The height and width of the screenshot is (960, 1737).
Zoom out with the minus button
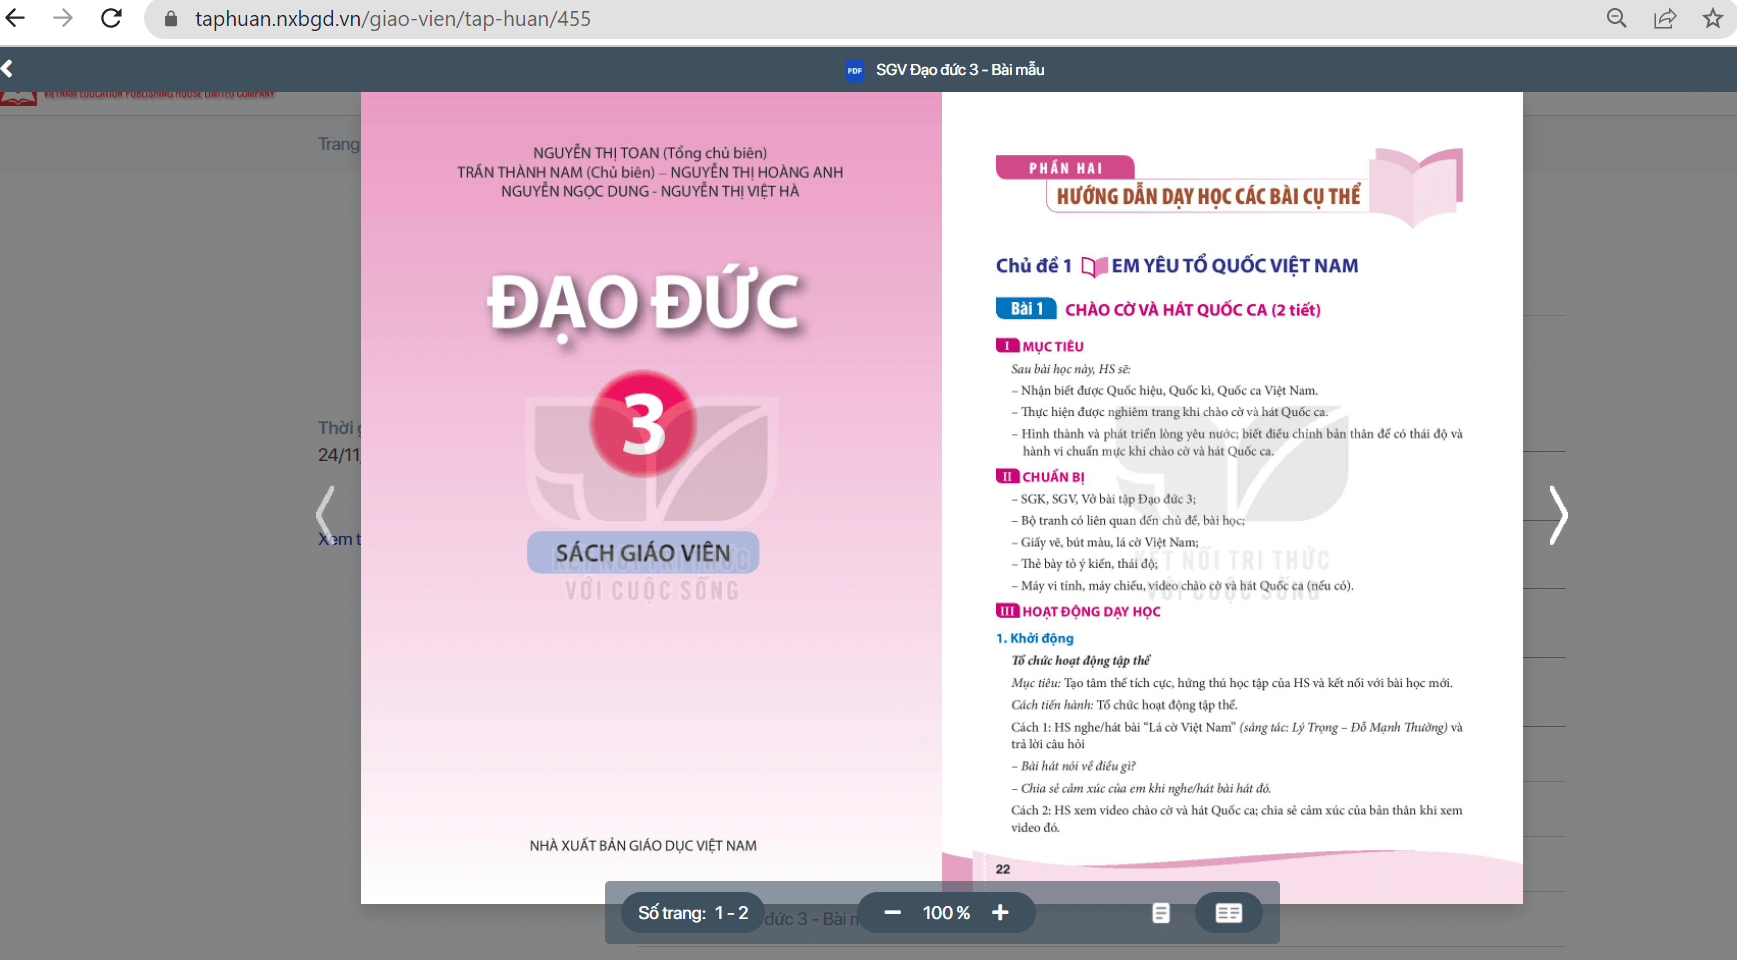tap(893, 912)
